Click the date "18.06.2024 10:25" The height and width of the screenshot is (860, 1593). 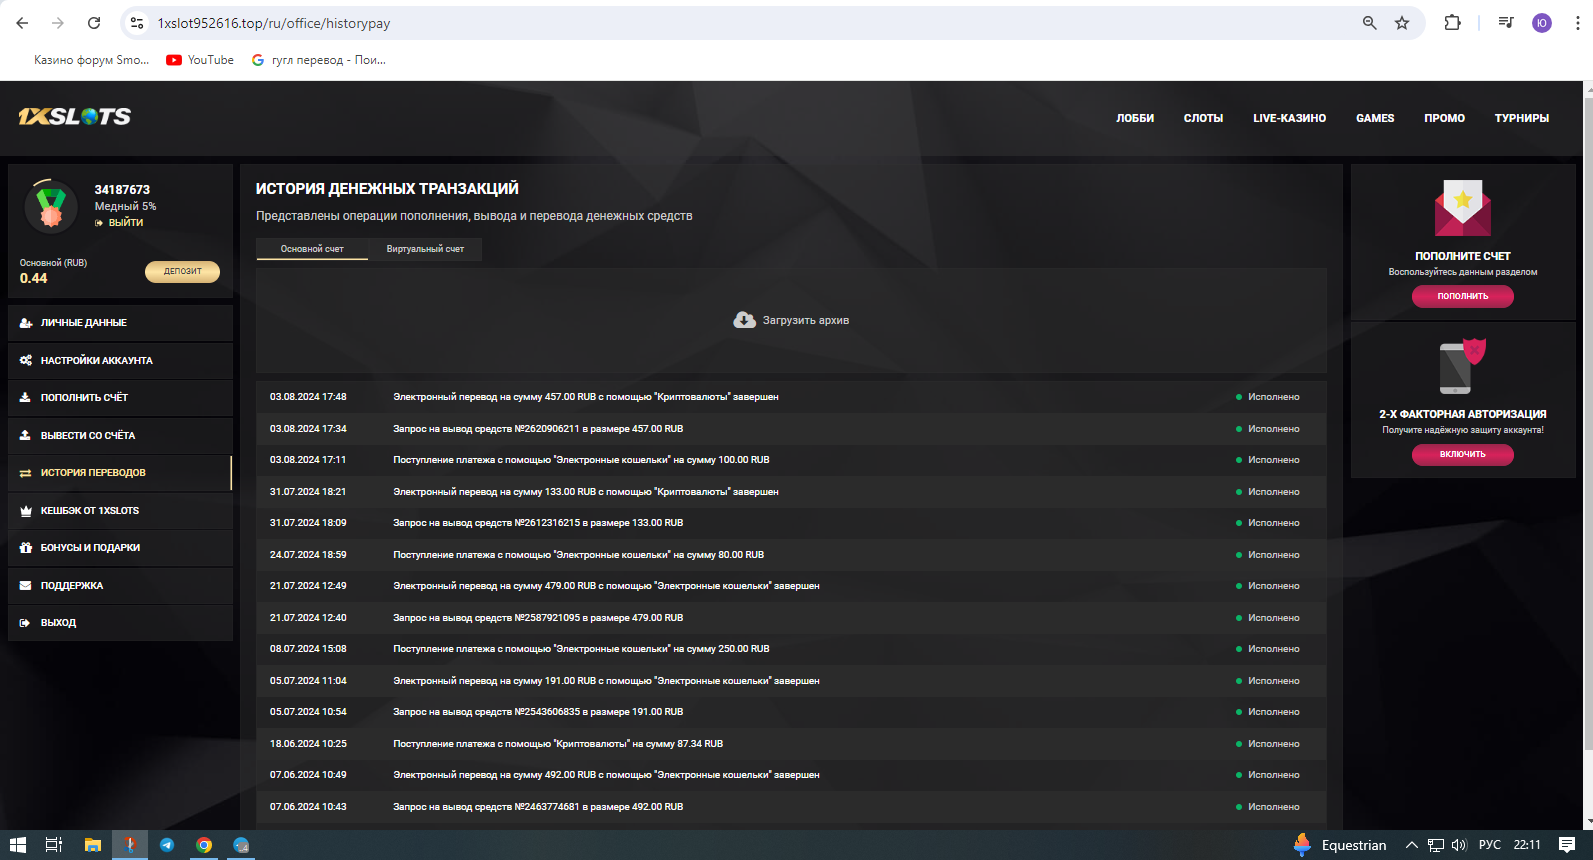click(x=308, y=744)
